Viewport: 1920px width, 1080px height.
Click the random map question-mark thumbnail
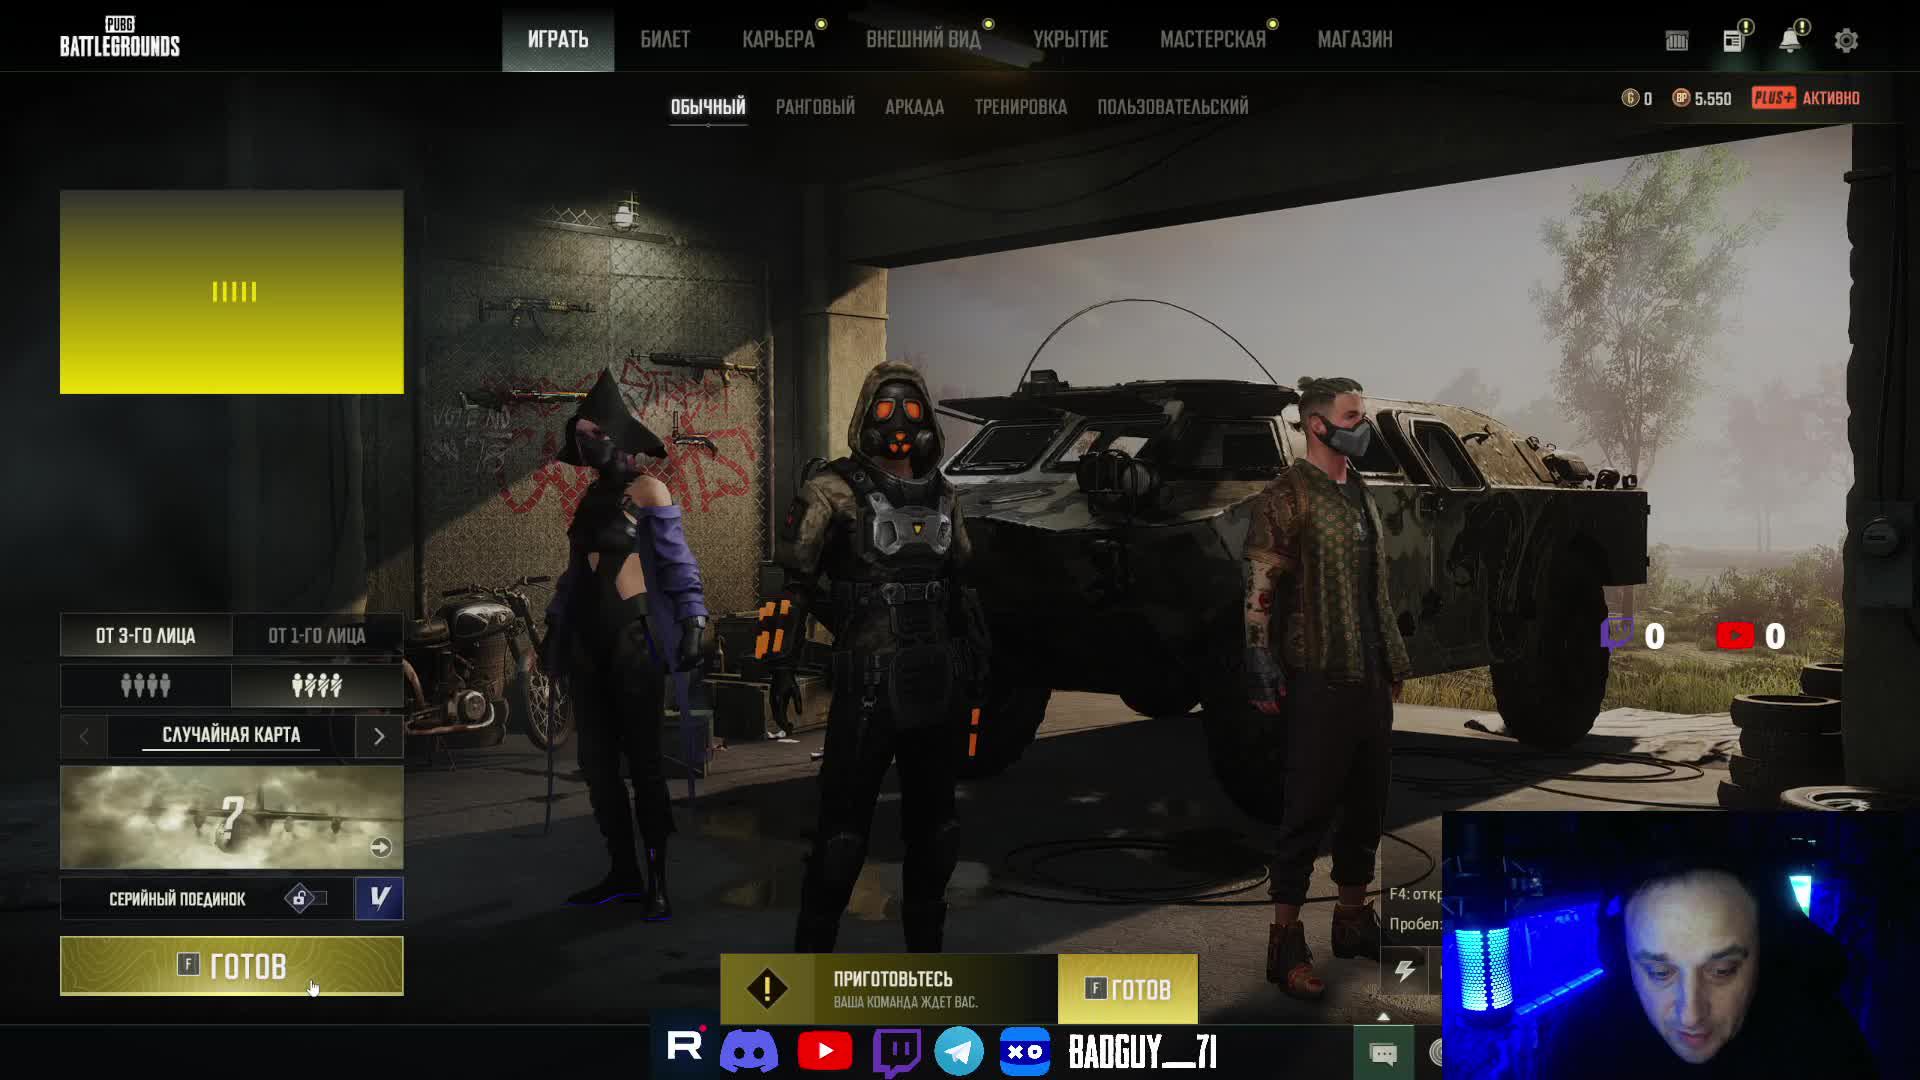point(231,817)
